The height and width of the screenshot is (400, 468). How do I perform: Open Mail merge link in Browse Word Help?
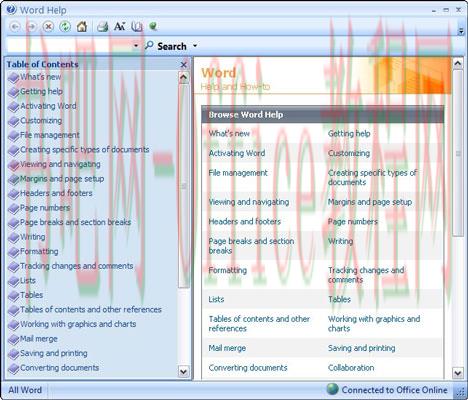click(x=227, y=348)
